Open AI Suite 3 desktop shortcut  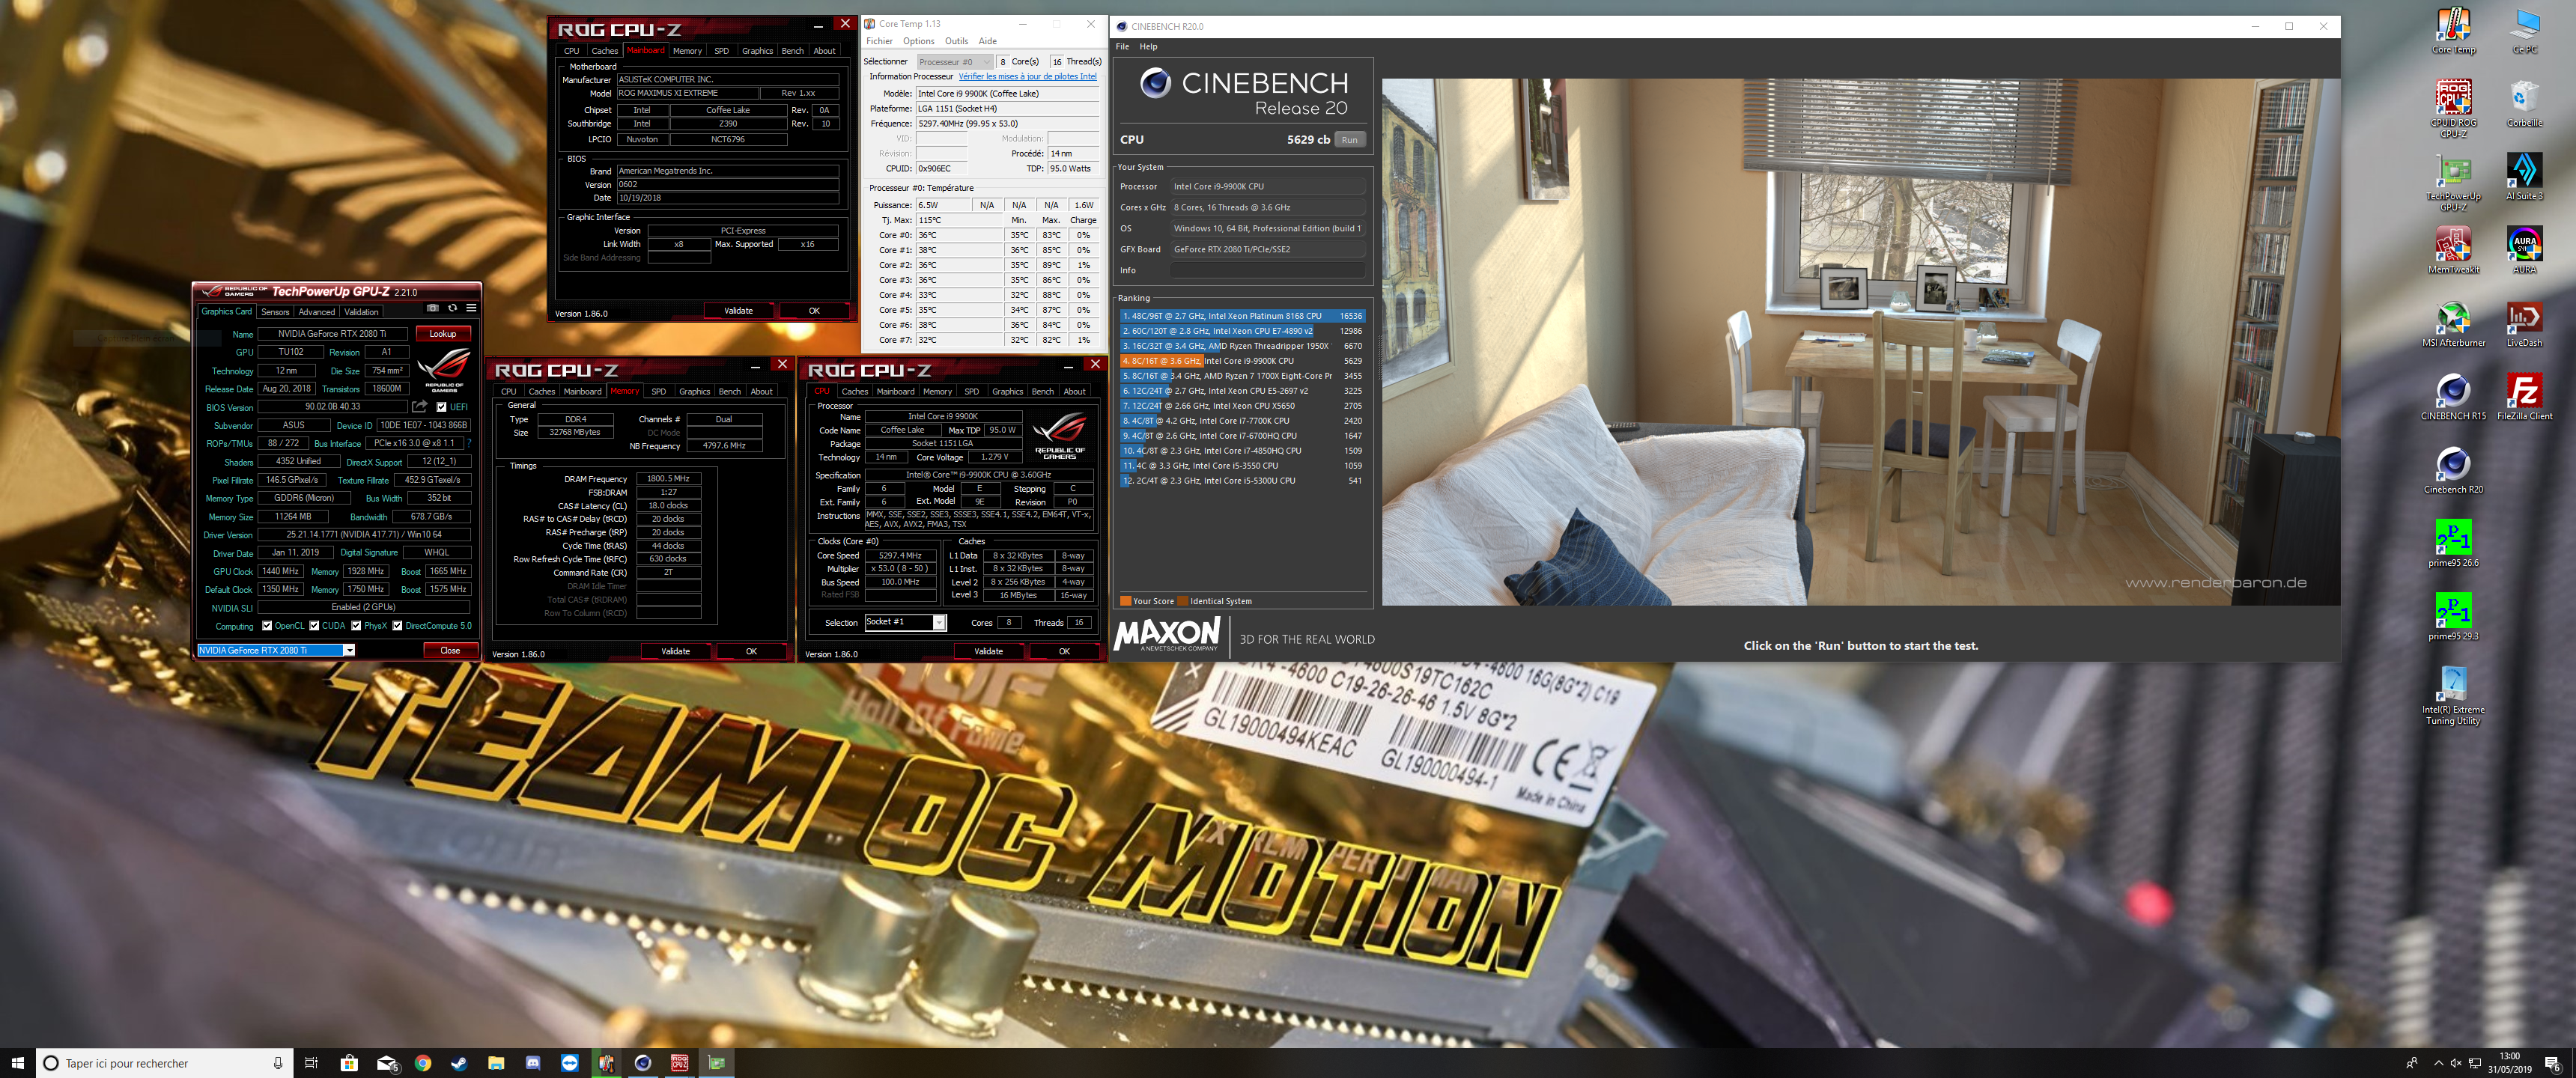click(x=2524, y=177)
